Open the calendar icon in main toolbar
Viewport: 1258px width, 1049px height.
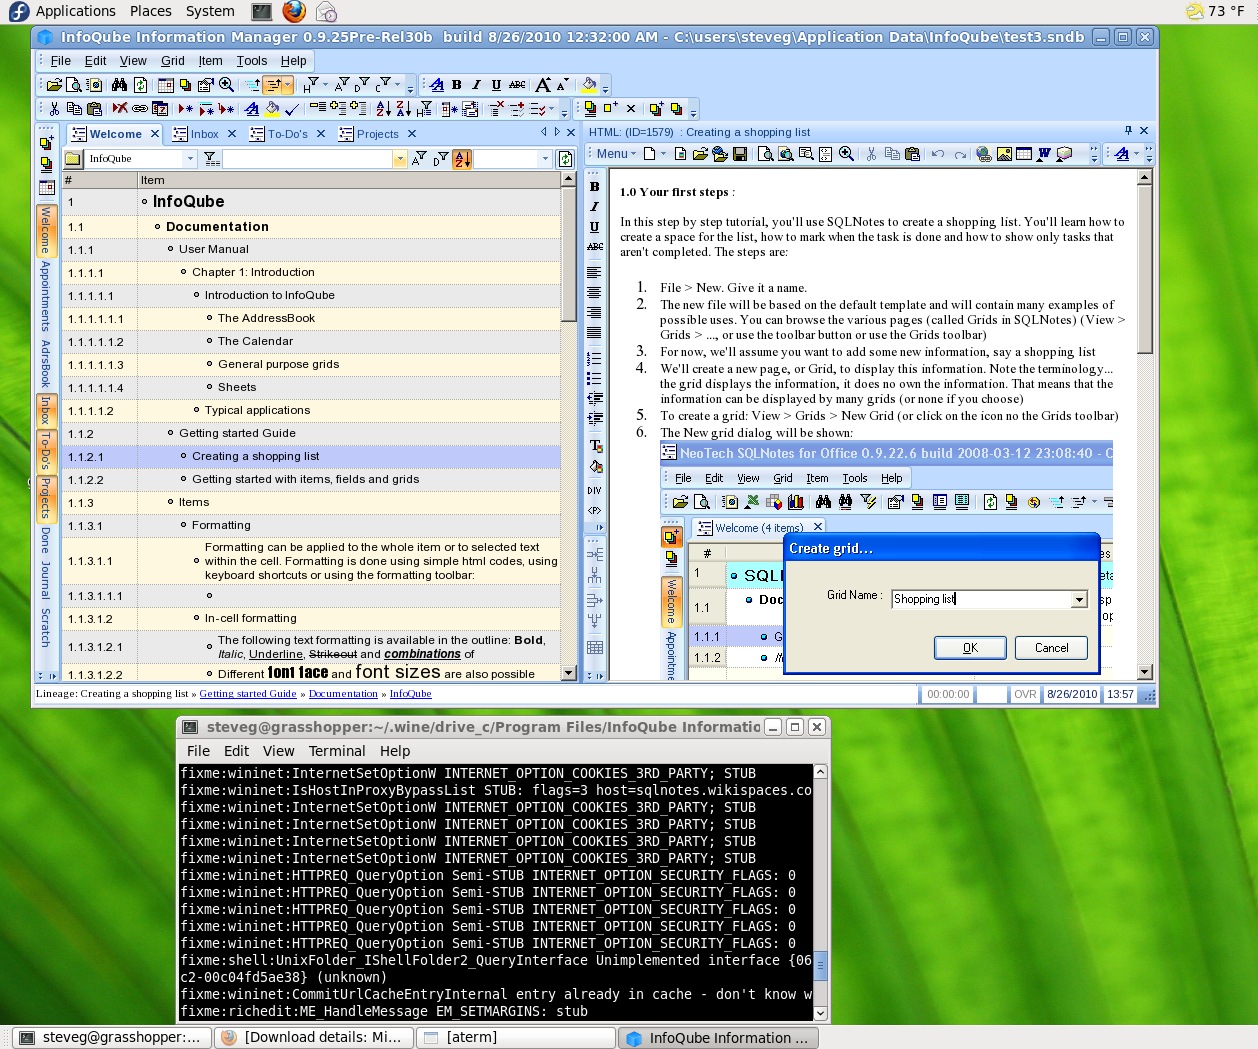166,85
